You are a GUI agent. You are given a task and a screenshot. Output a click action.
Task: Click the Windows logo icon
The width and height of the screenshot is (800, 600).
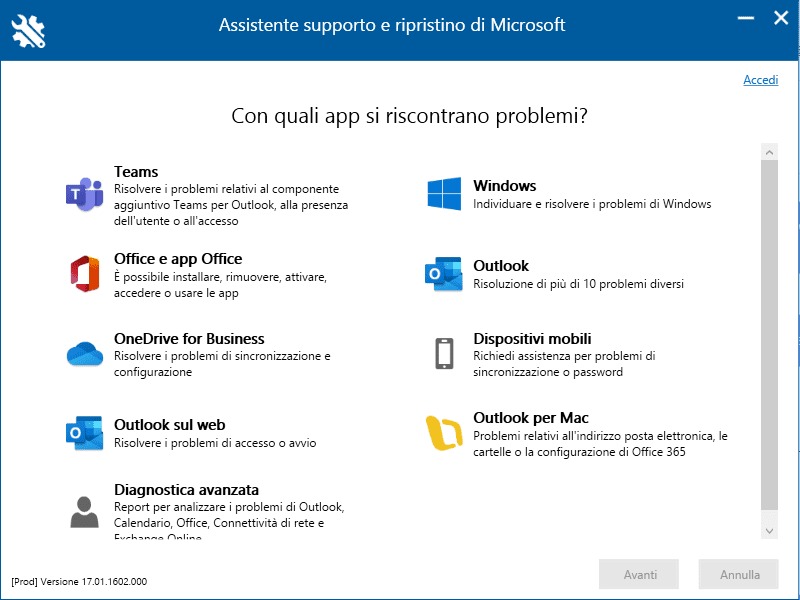444,194
